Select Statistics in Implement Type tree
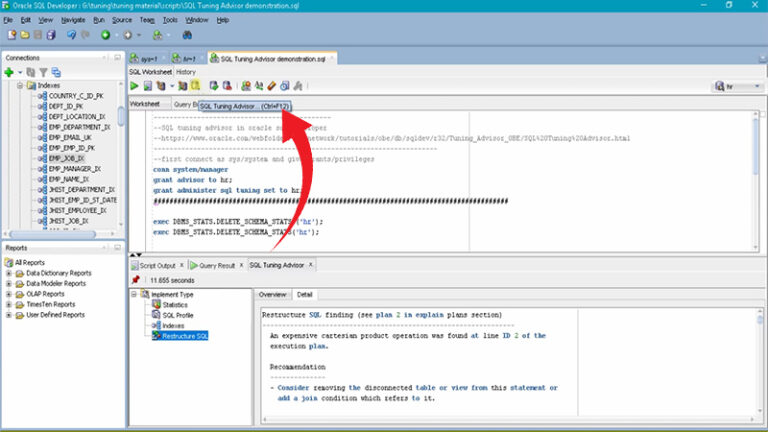 175,305
